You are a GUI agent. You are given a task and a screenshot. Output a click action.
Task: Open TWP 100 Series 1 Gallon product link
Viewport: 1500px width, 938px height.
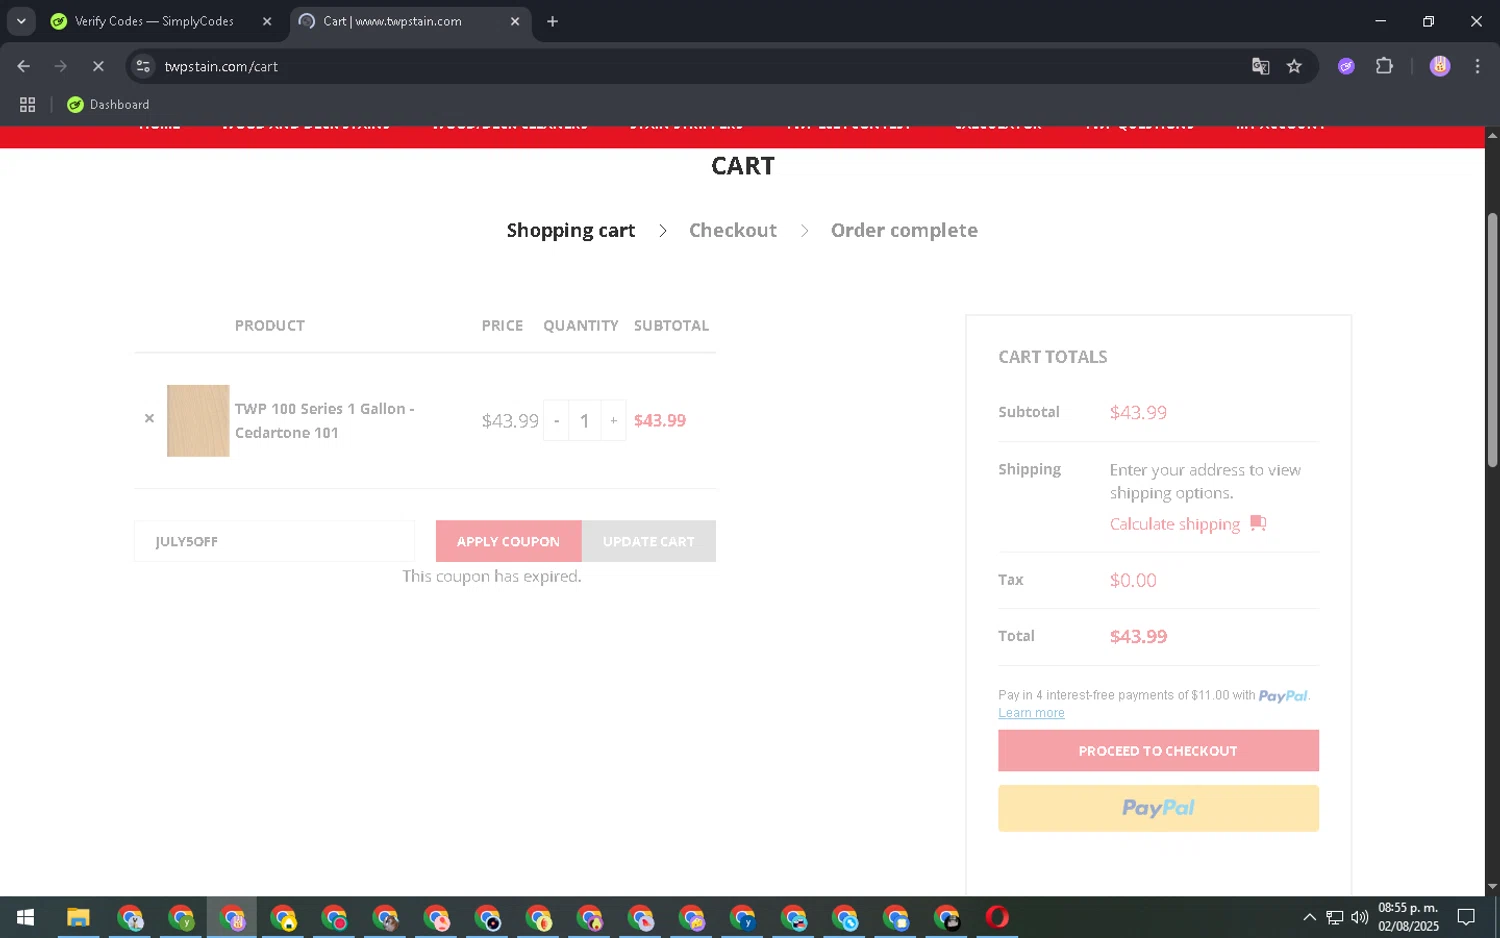pos(324,421)
